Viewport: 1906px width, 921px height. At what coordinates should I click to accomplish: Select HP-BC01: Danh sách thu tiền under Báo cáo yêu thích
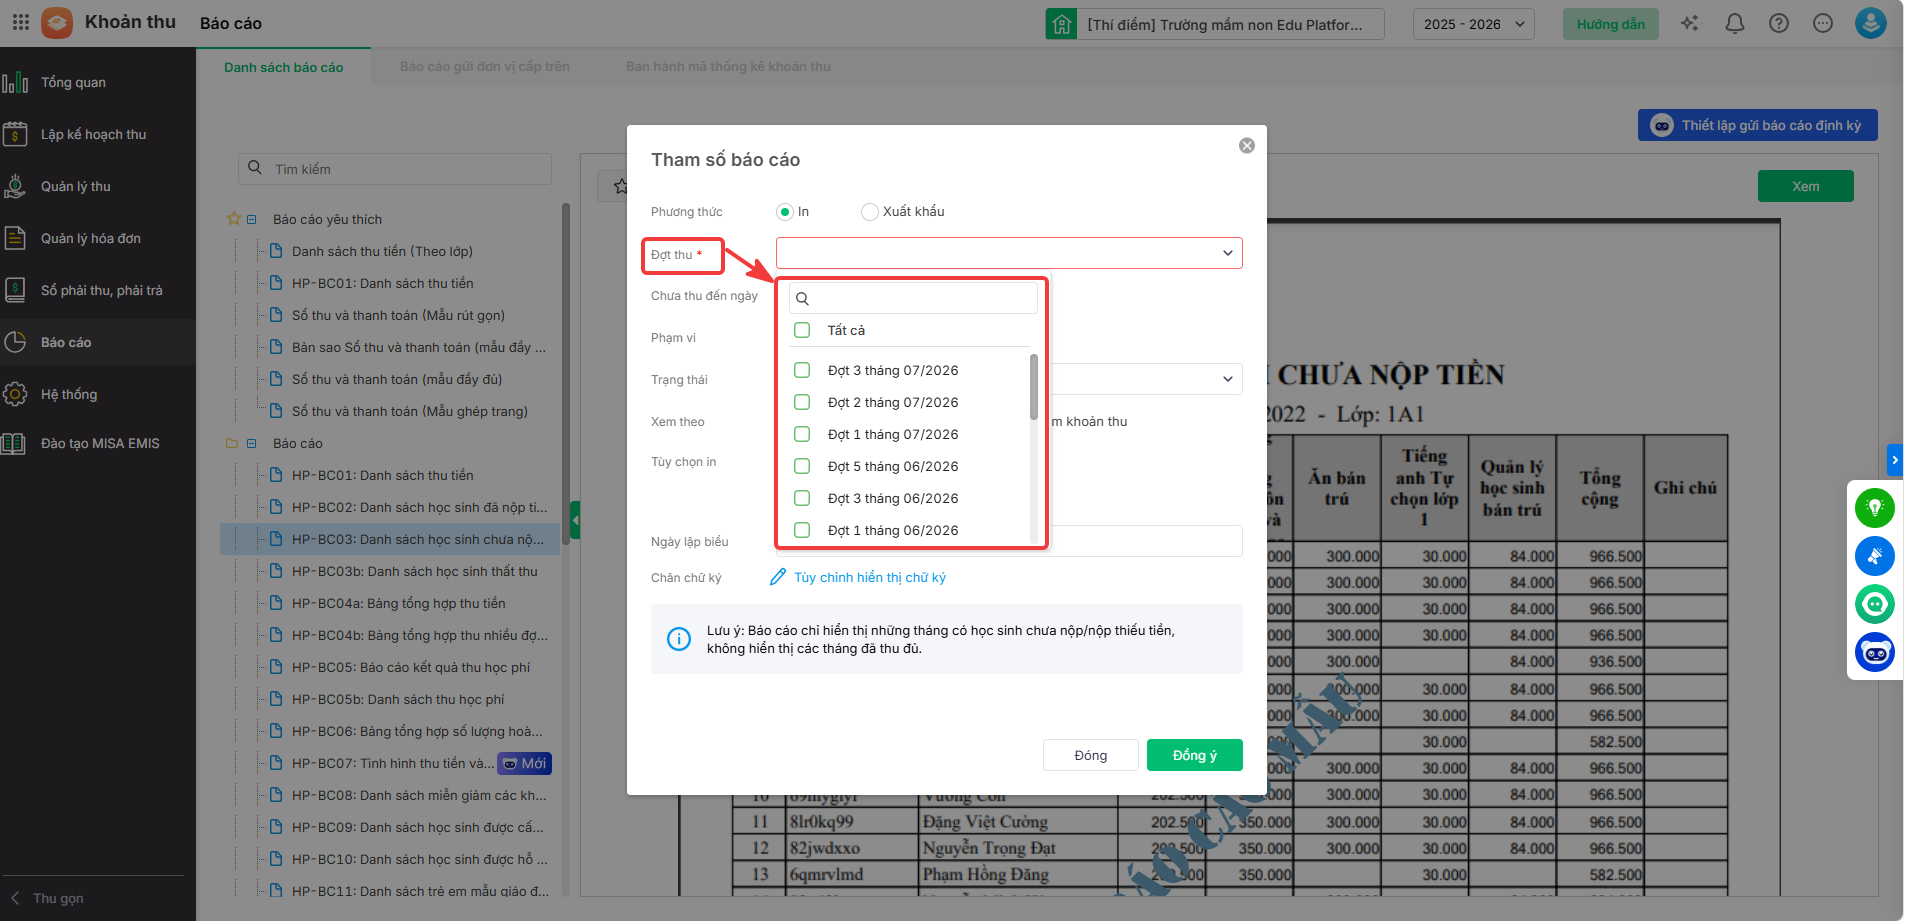tap(383, 283)
